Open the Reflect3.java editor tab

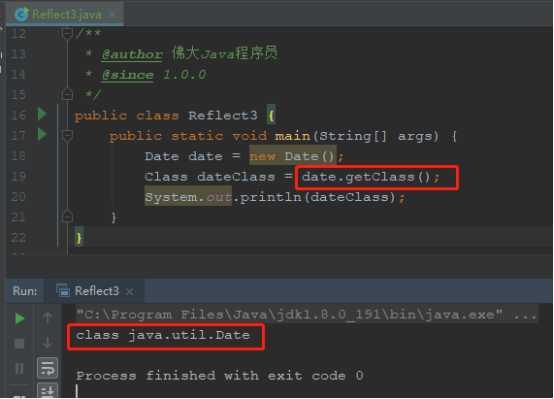[x=65, y=14]
